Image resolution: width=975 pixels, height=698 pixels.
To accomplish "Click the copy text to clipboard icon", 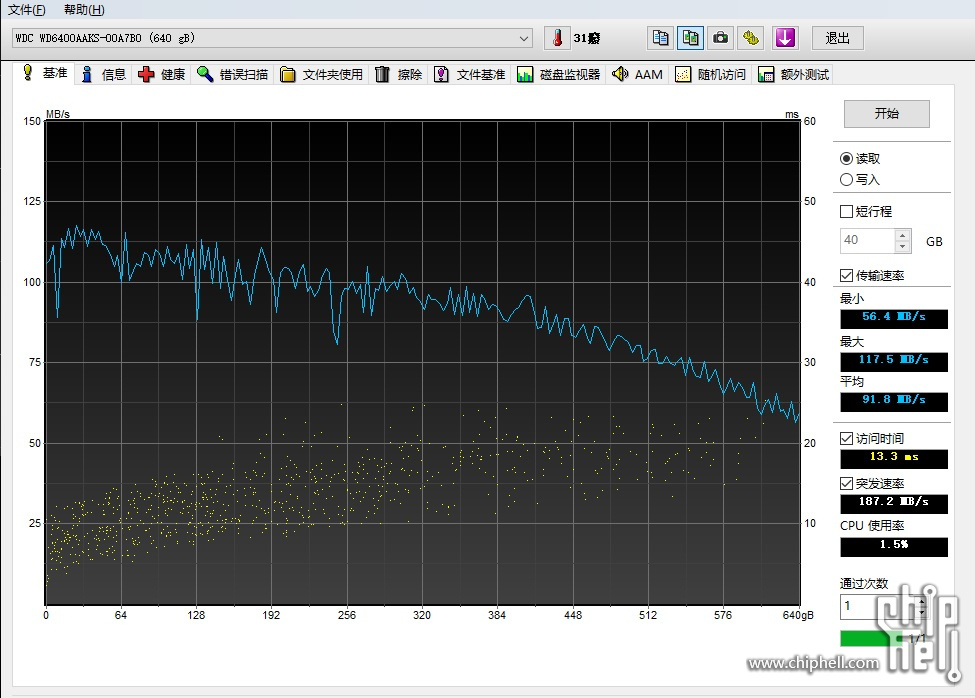I will 660,38.
